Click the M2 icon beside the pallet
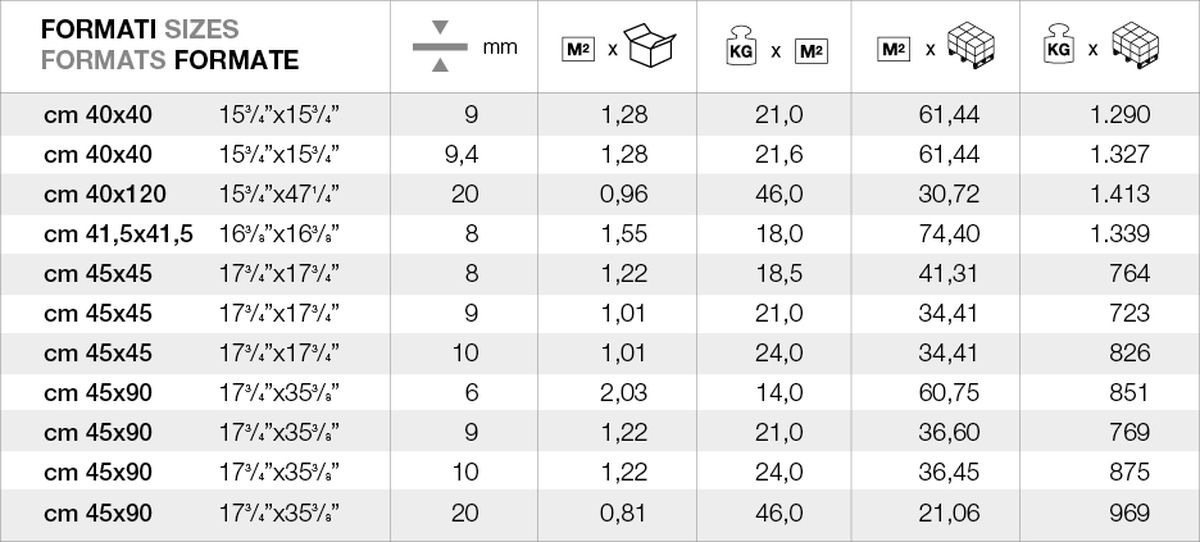The image size is (1200, 542). 893,47
